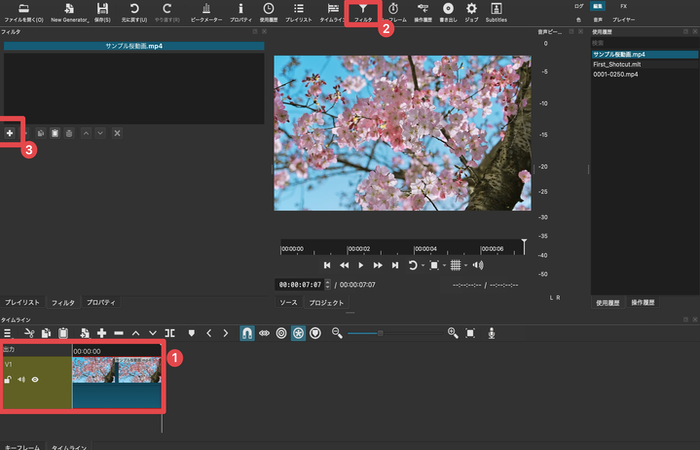Click the plus button to add a filter
This screenshot has width=700, height=450.
(11, 132)
